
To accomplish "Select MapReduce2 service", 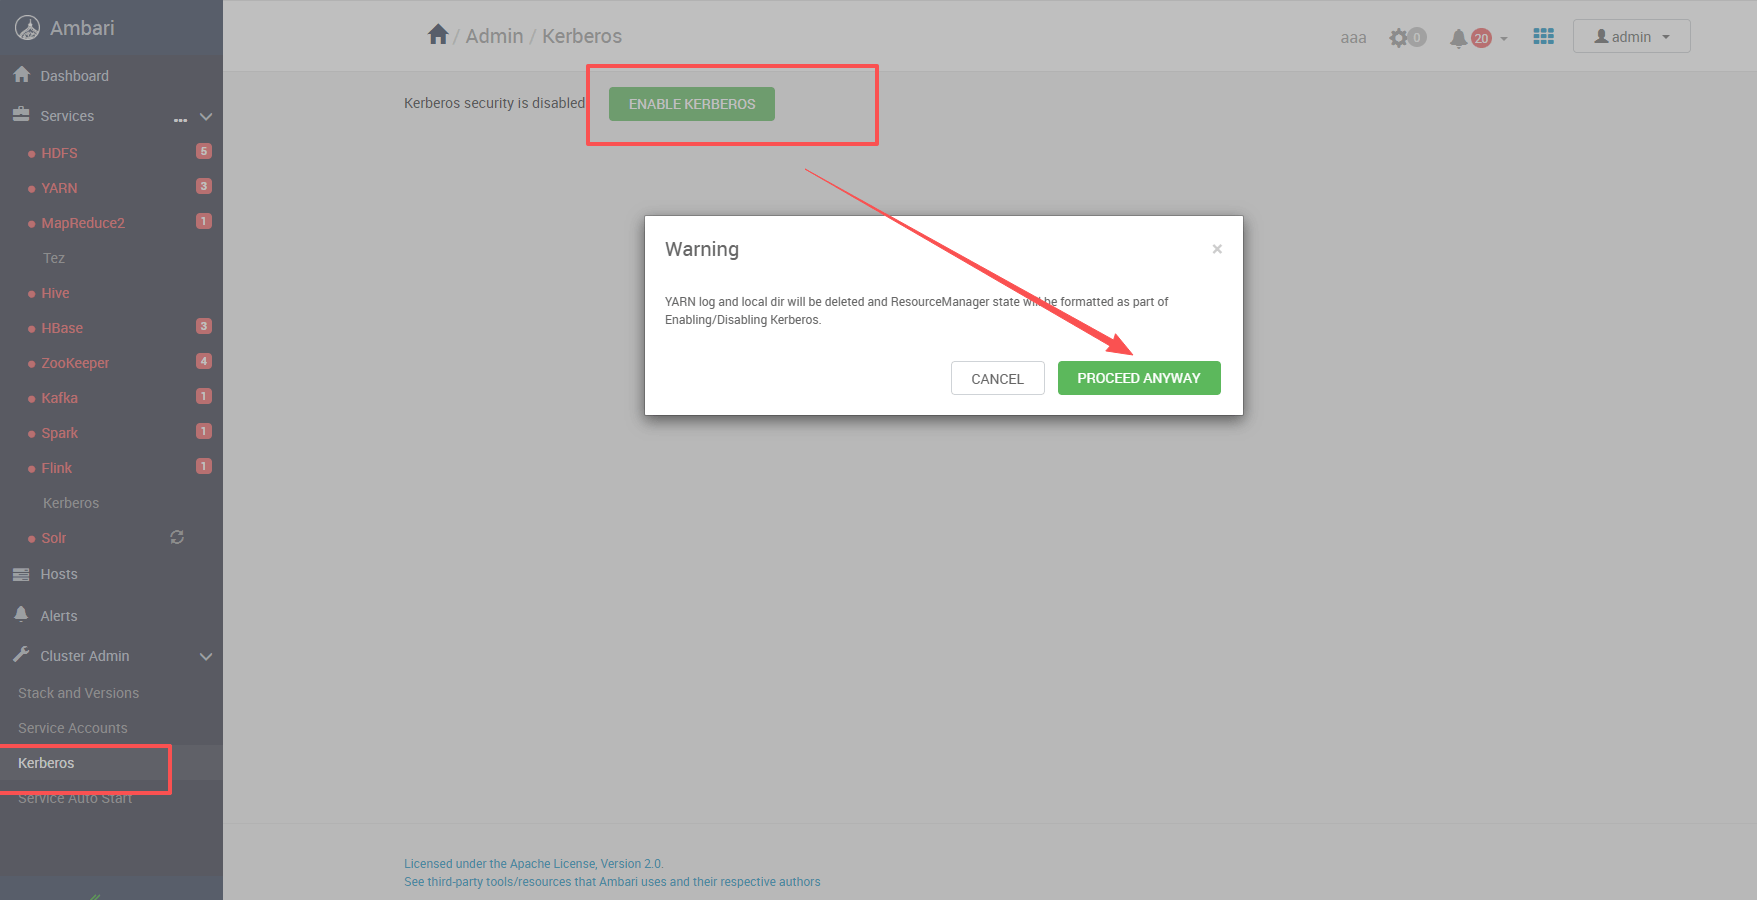I will click(x=83, y=223).
